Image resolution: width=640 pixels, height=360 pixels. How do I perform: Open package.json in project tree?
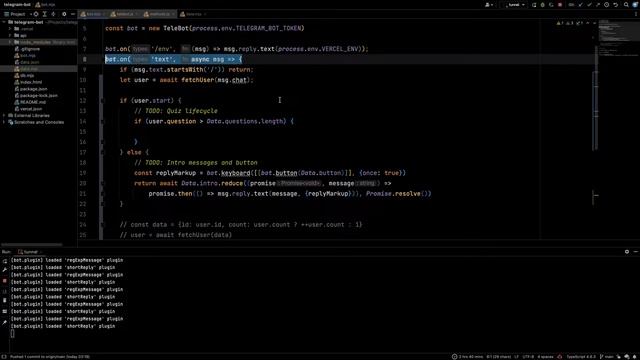tap(31, 89)
